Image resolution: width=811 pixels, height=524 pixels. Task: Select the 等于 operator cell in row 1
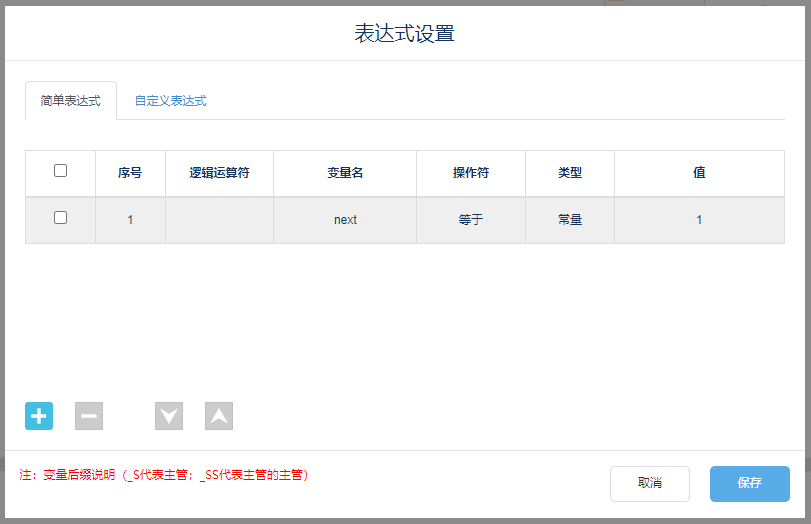coord(470,220)
